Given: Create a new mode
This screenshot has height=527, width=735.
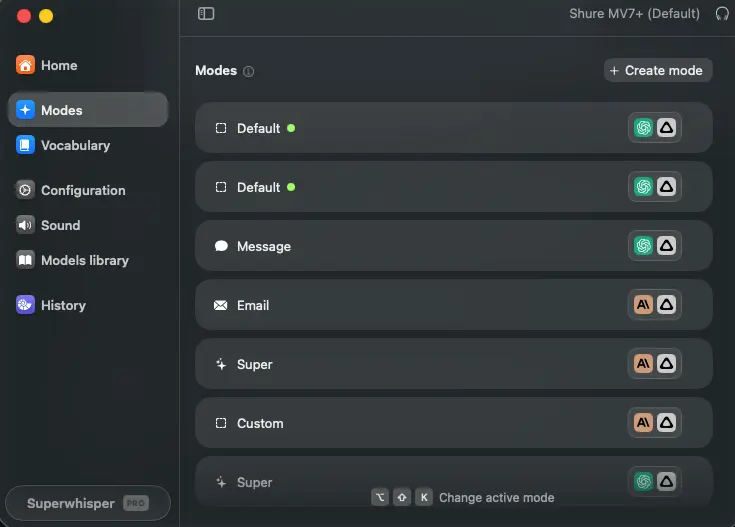Looking at the screenshot, I should coord(658,70).
